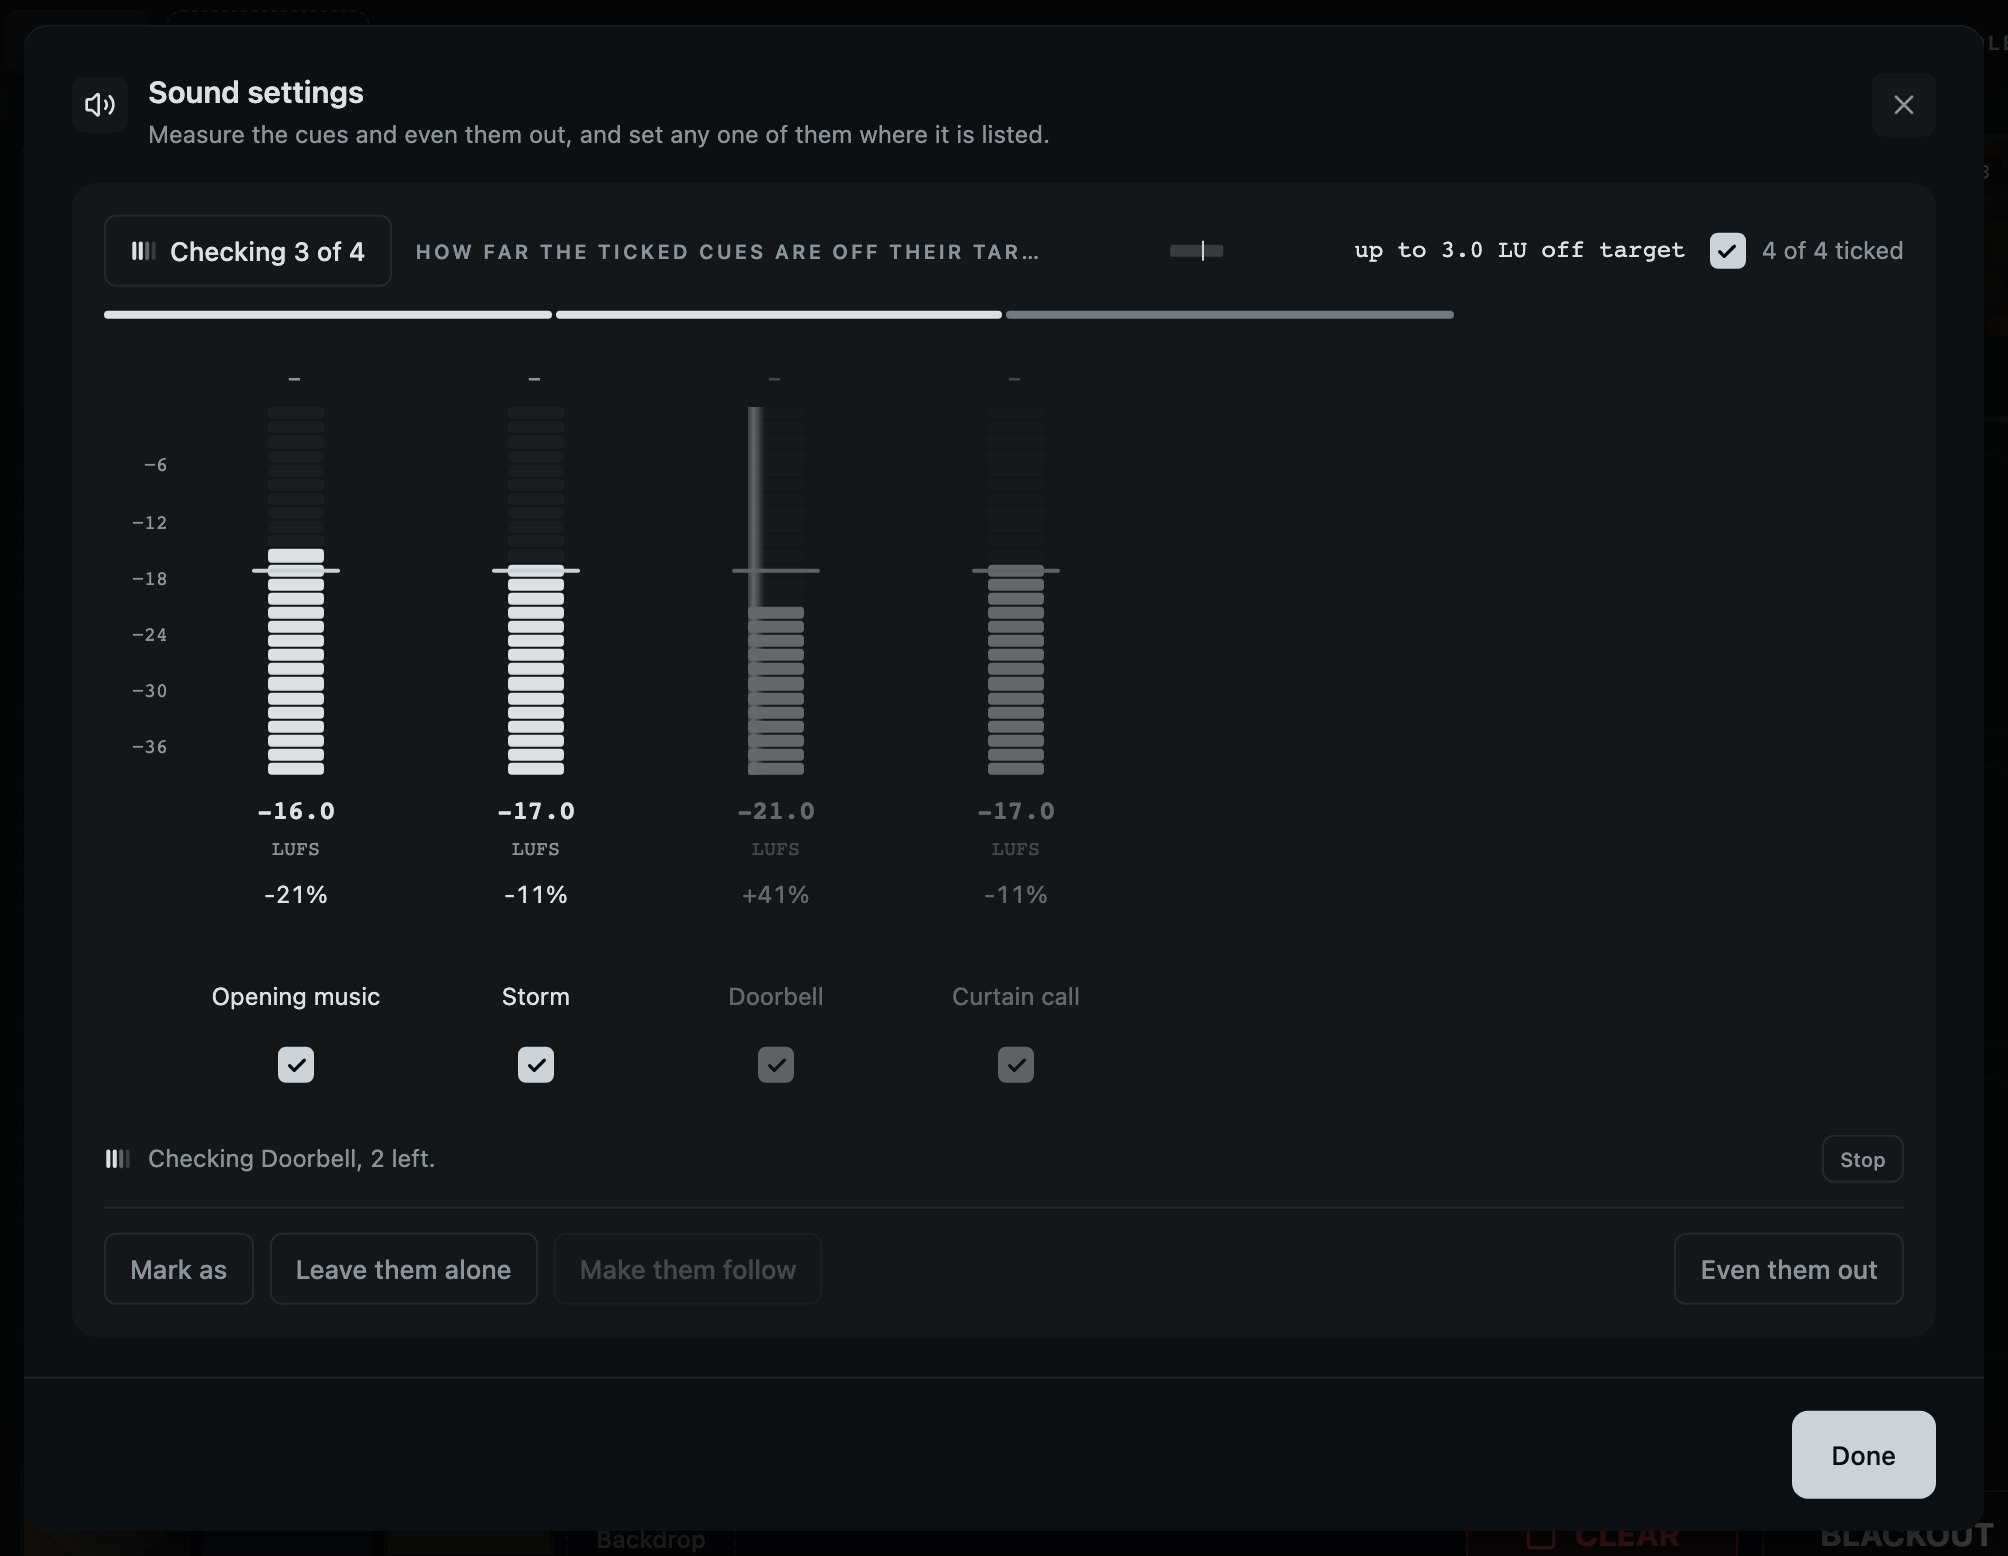Click the third progress segment bar
The height and width of the screenshot is (1556, 2008).
(1230, 315)
